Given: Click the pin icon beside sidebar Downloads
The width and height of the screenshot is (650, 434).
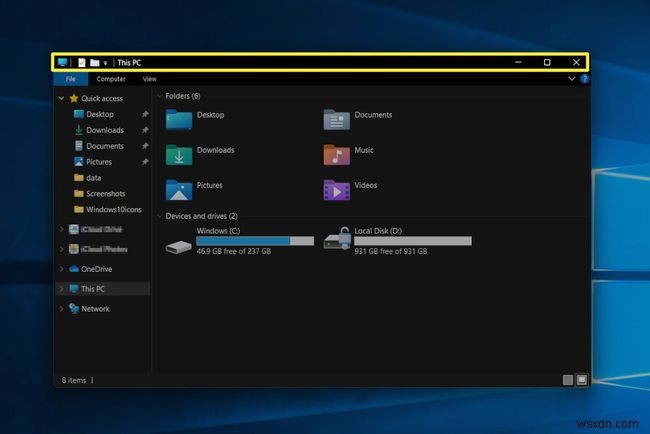Looking at the screenshot, I should tap(145, 130).
